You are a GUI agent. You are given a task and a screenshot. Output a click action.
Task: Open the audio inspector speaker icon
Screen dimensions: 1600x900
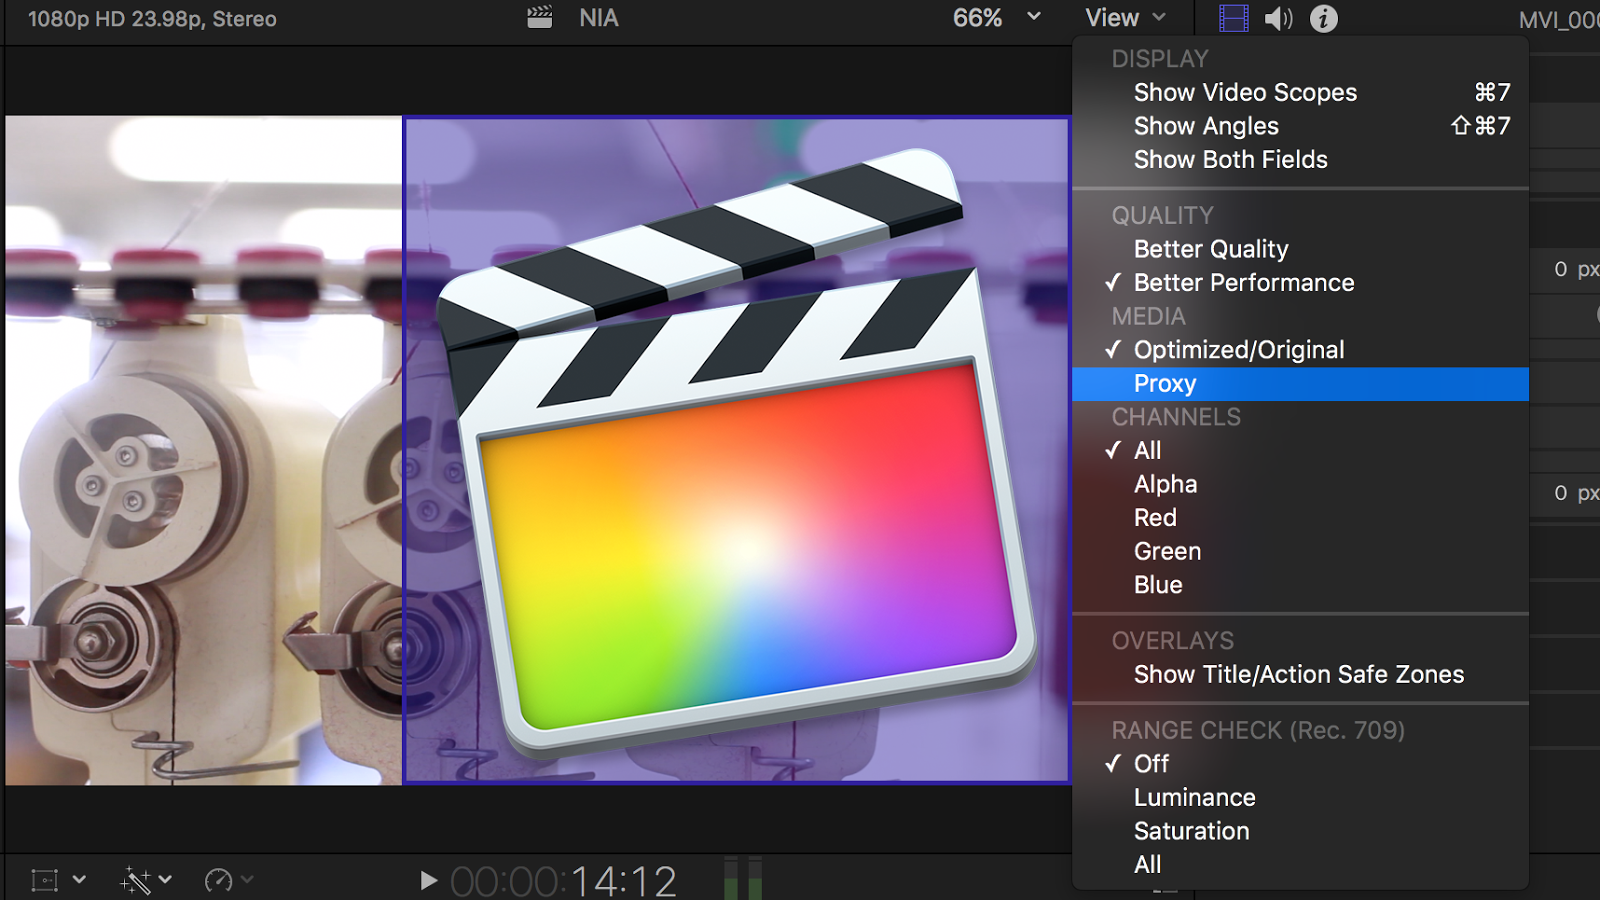[1278, 18]
